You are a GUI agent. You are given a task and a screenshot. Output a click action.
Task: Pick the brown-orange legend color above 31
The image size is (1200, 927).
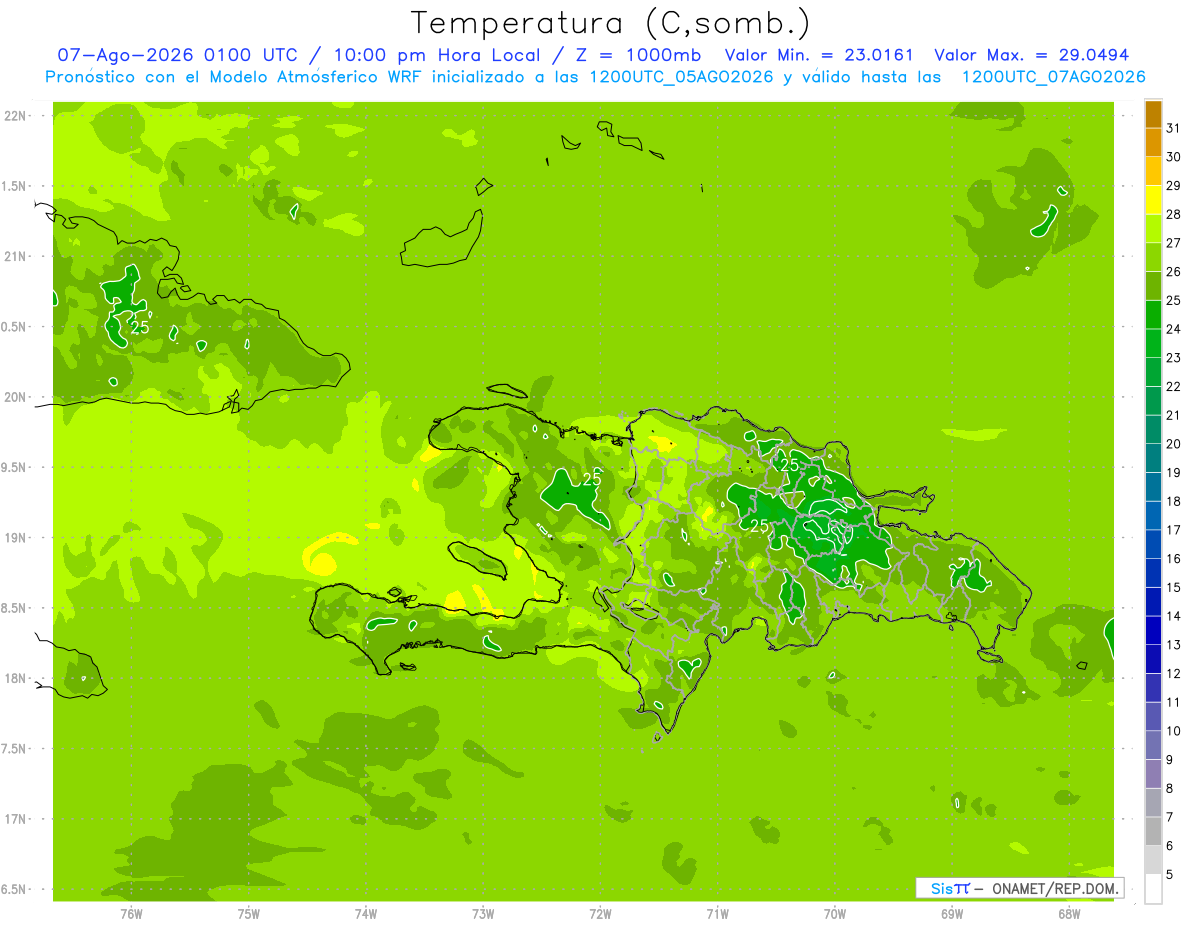tap(1153, 114)
